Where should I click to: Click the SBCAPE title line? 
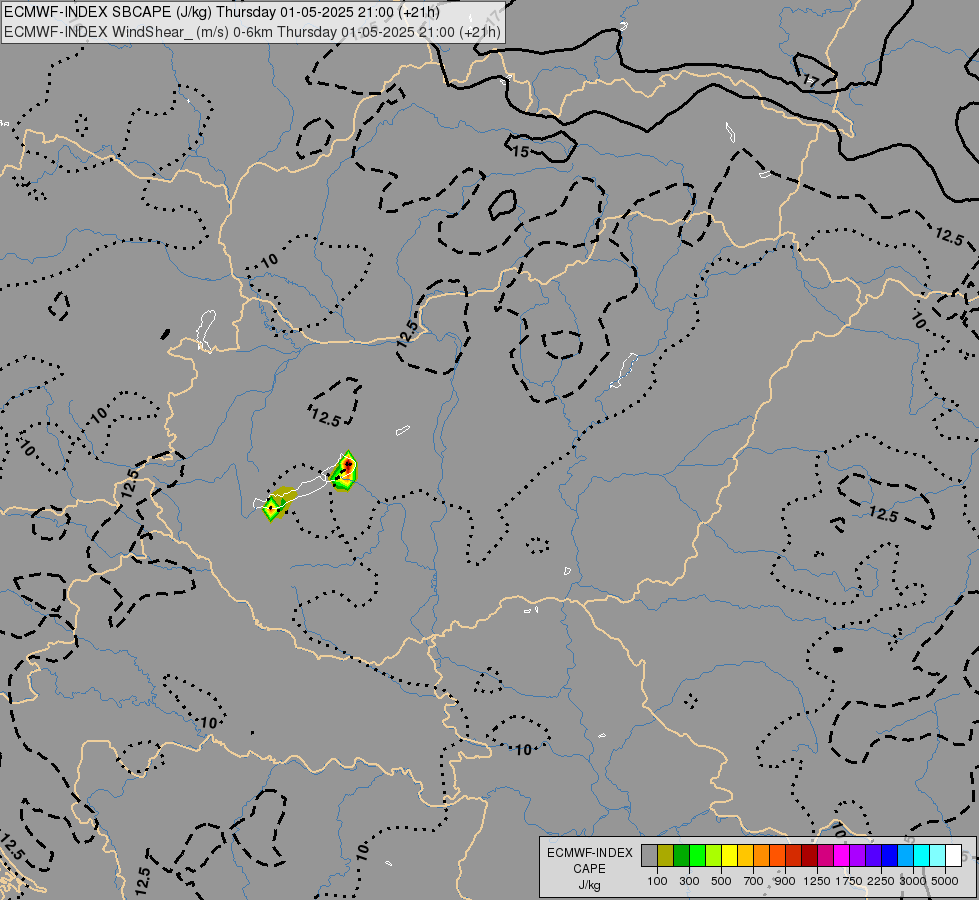pyautogui.click(x=222, y=12)
